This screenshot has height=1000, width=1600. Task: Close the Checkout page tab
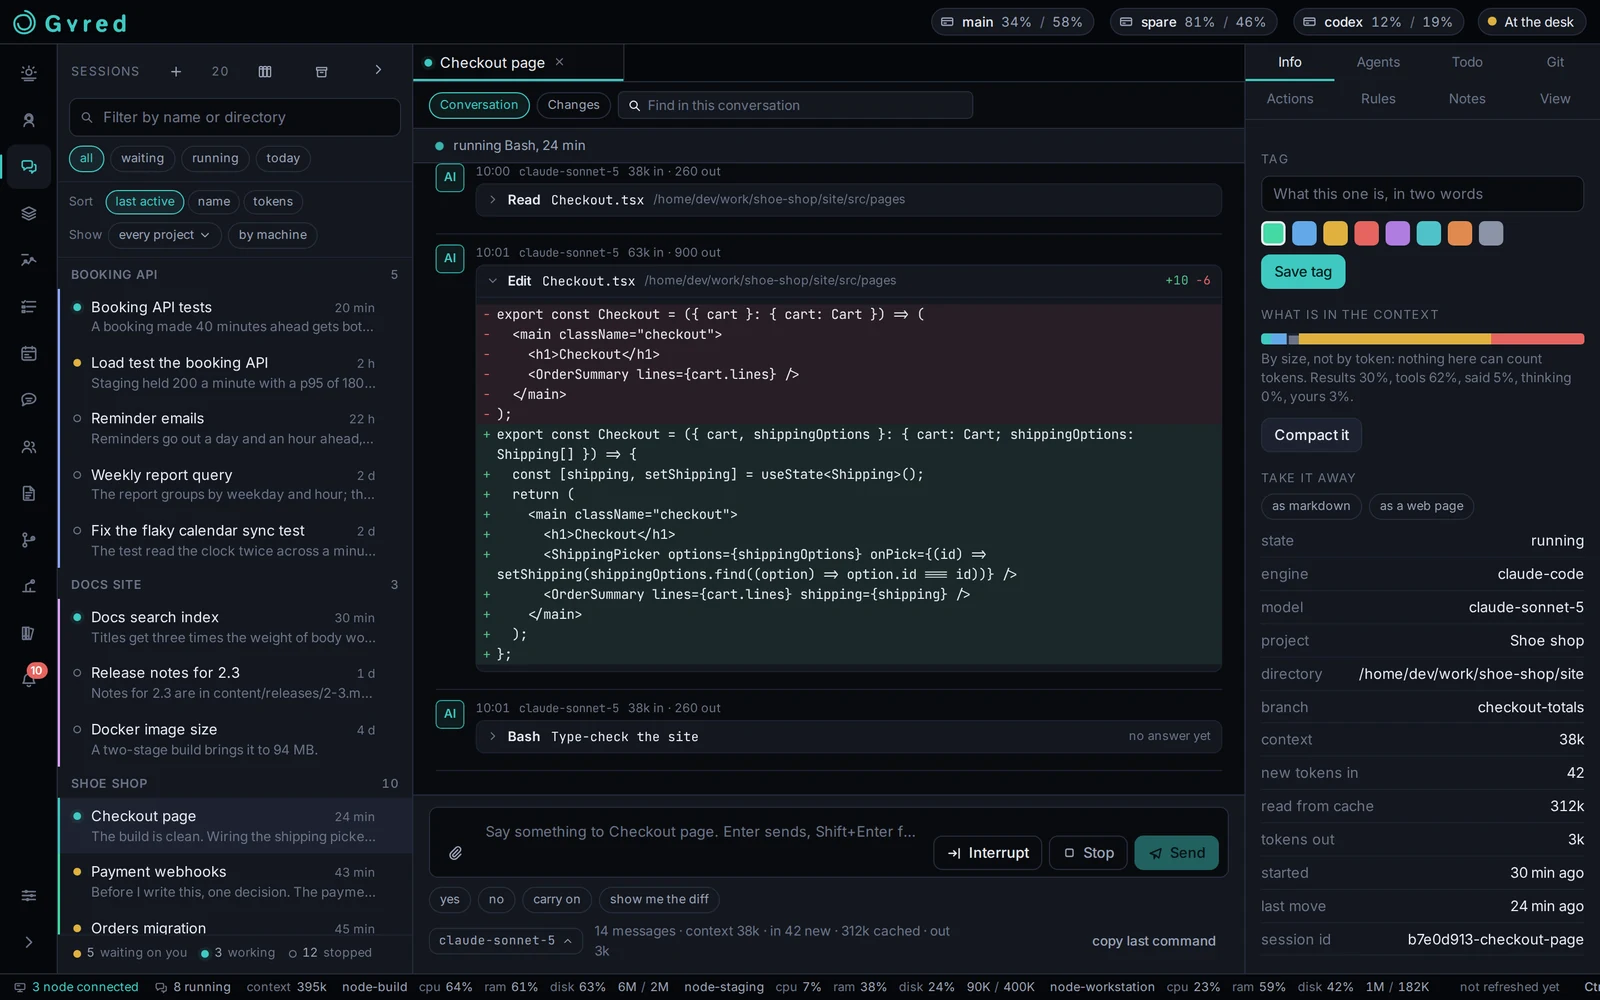(x=560, y=62)
